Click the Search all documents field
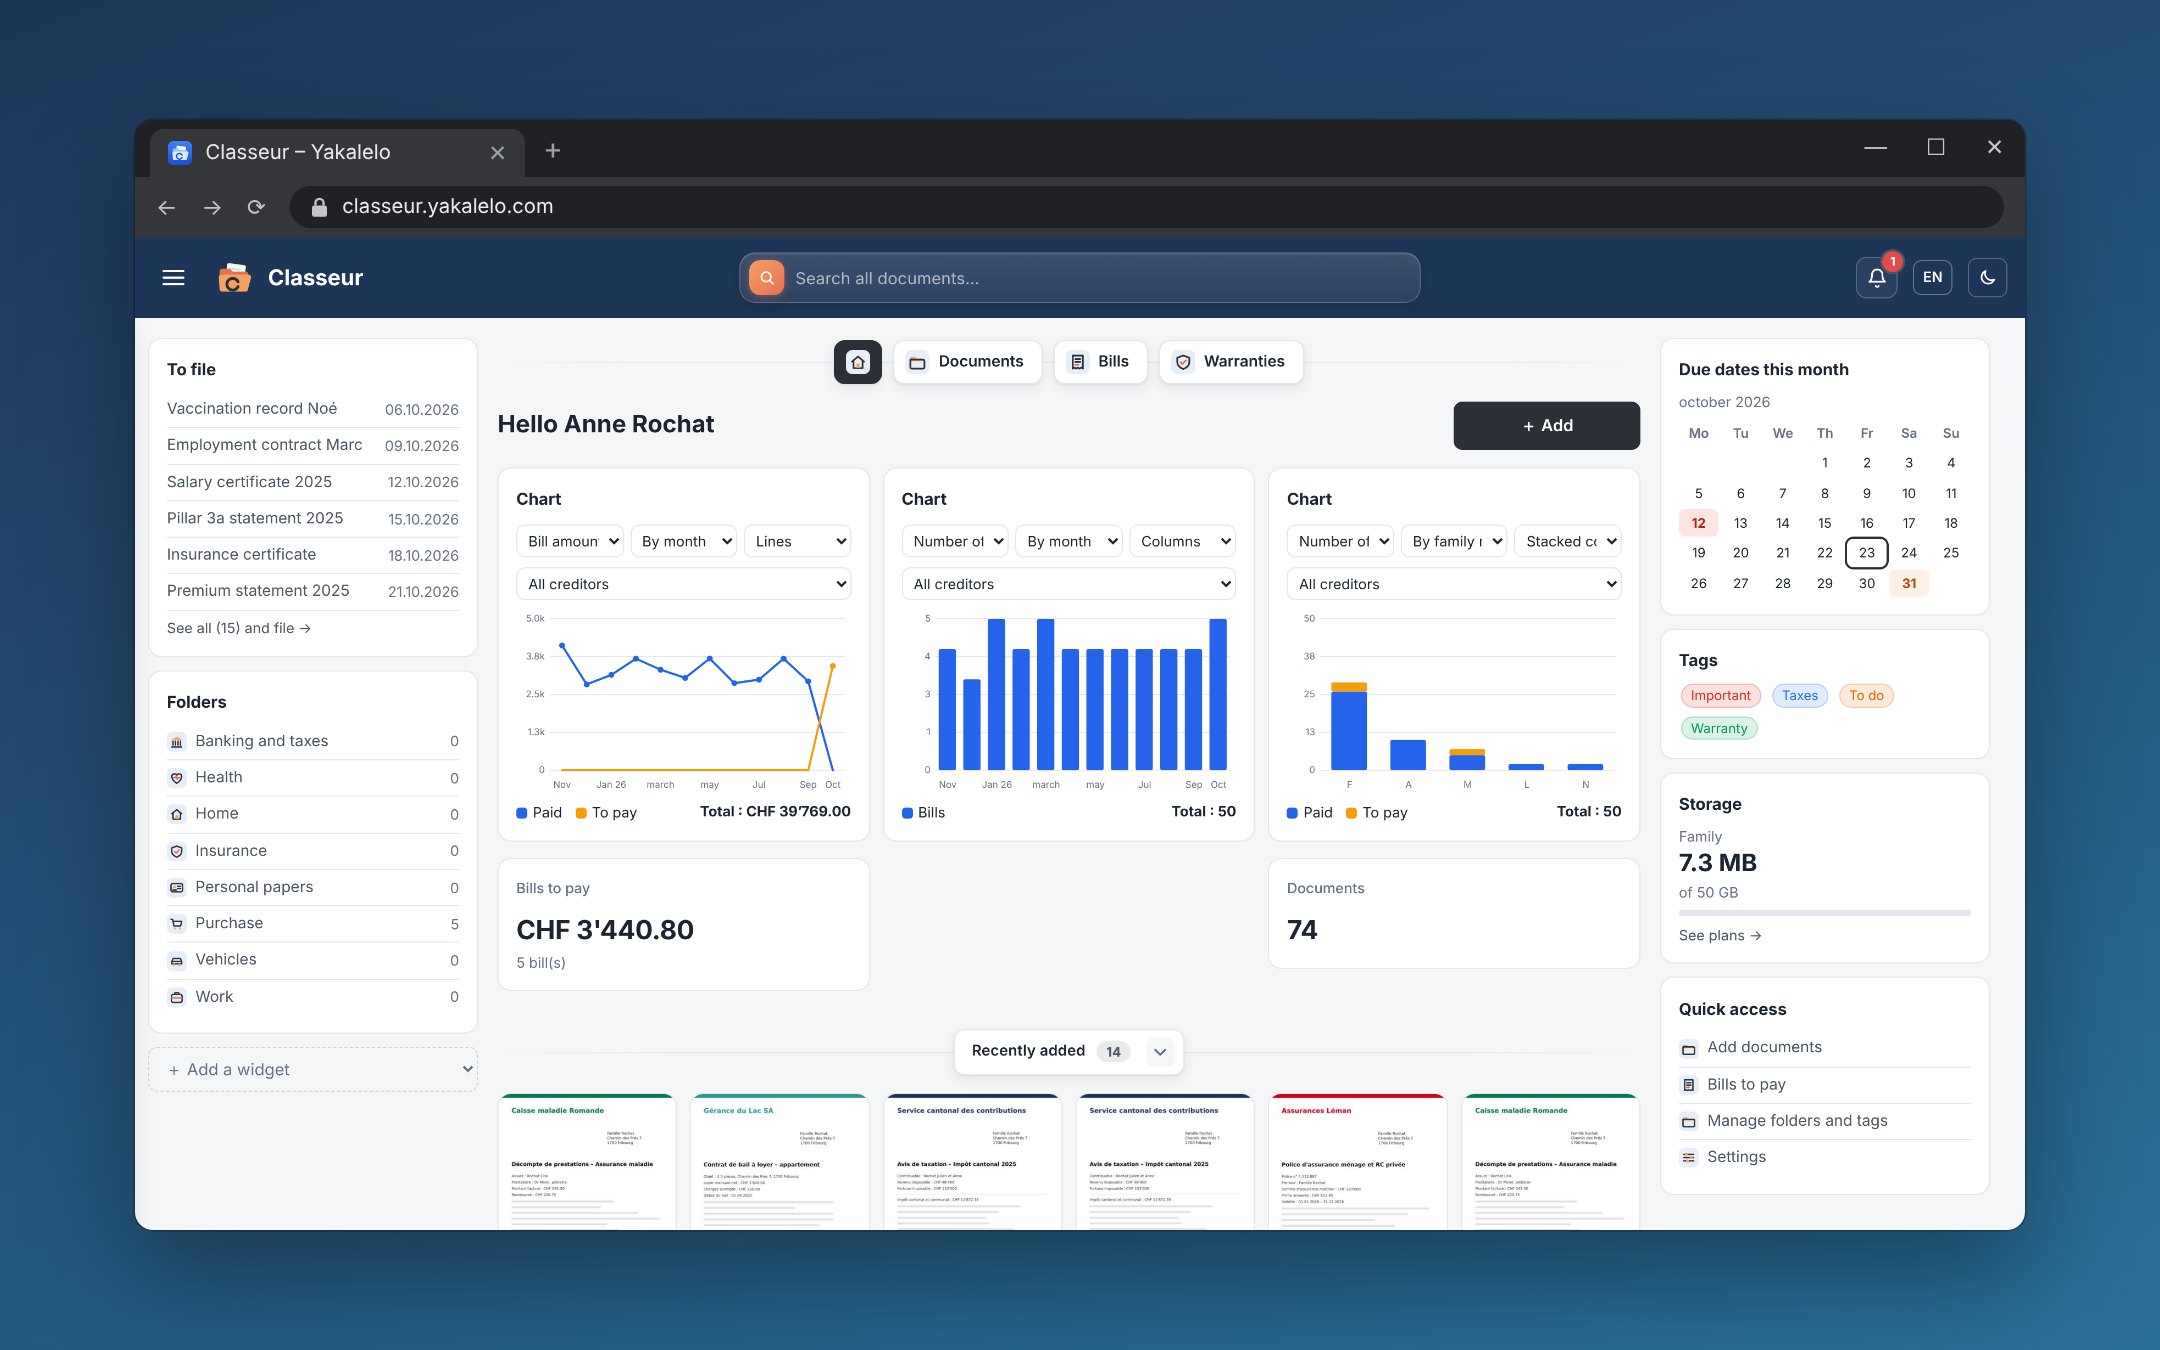Viewport: 2160px width, 1350px height. [x=1080, y=278]
